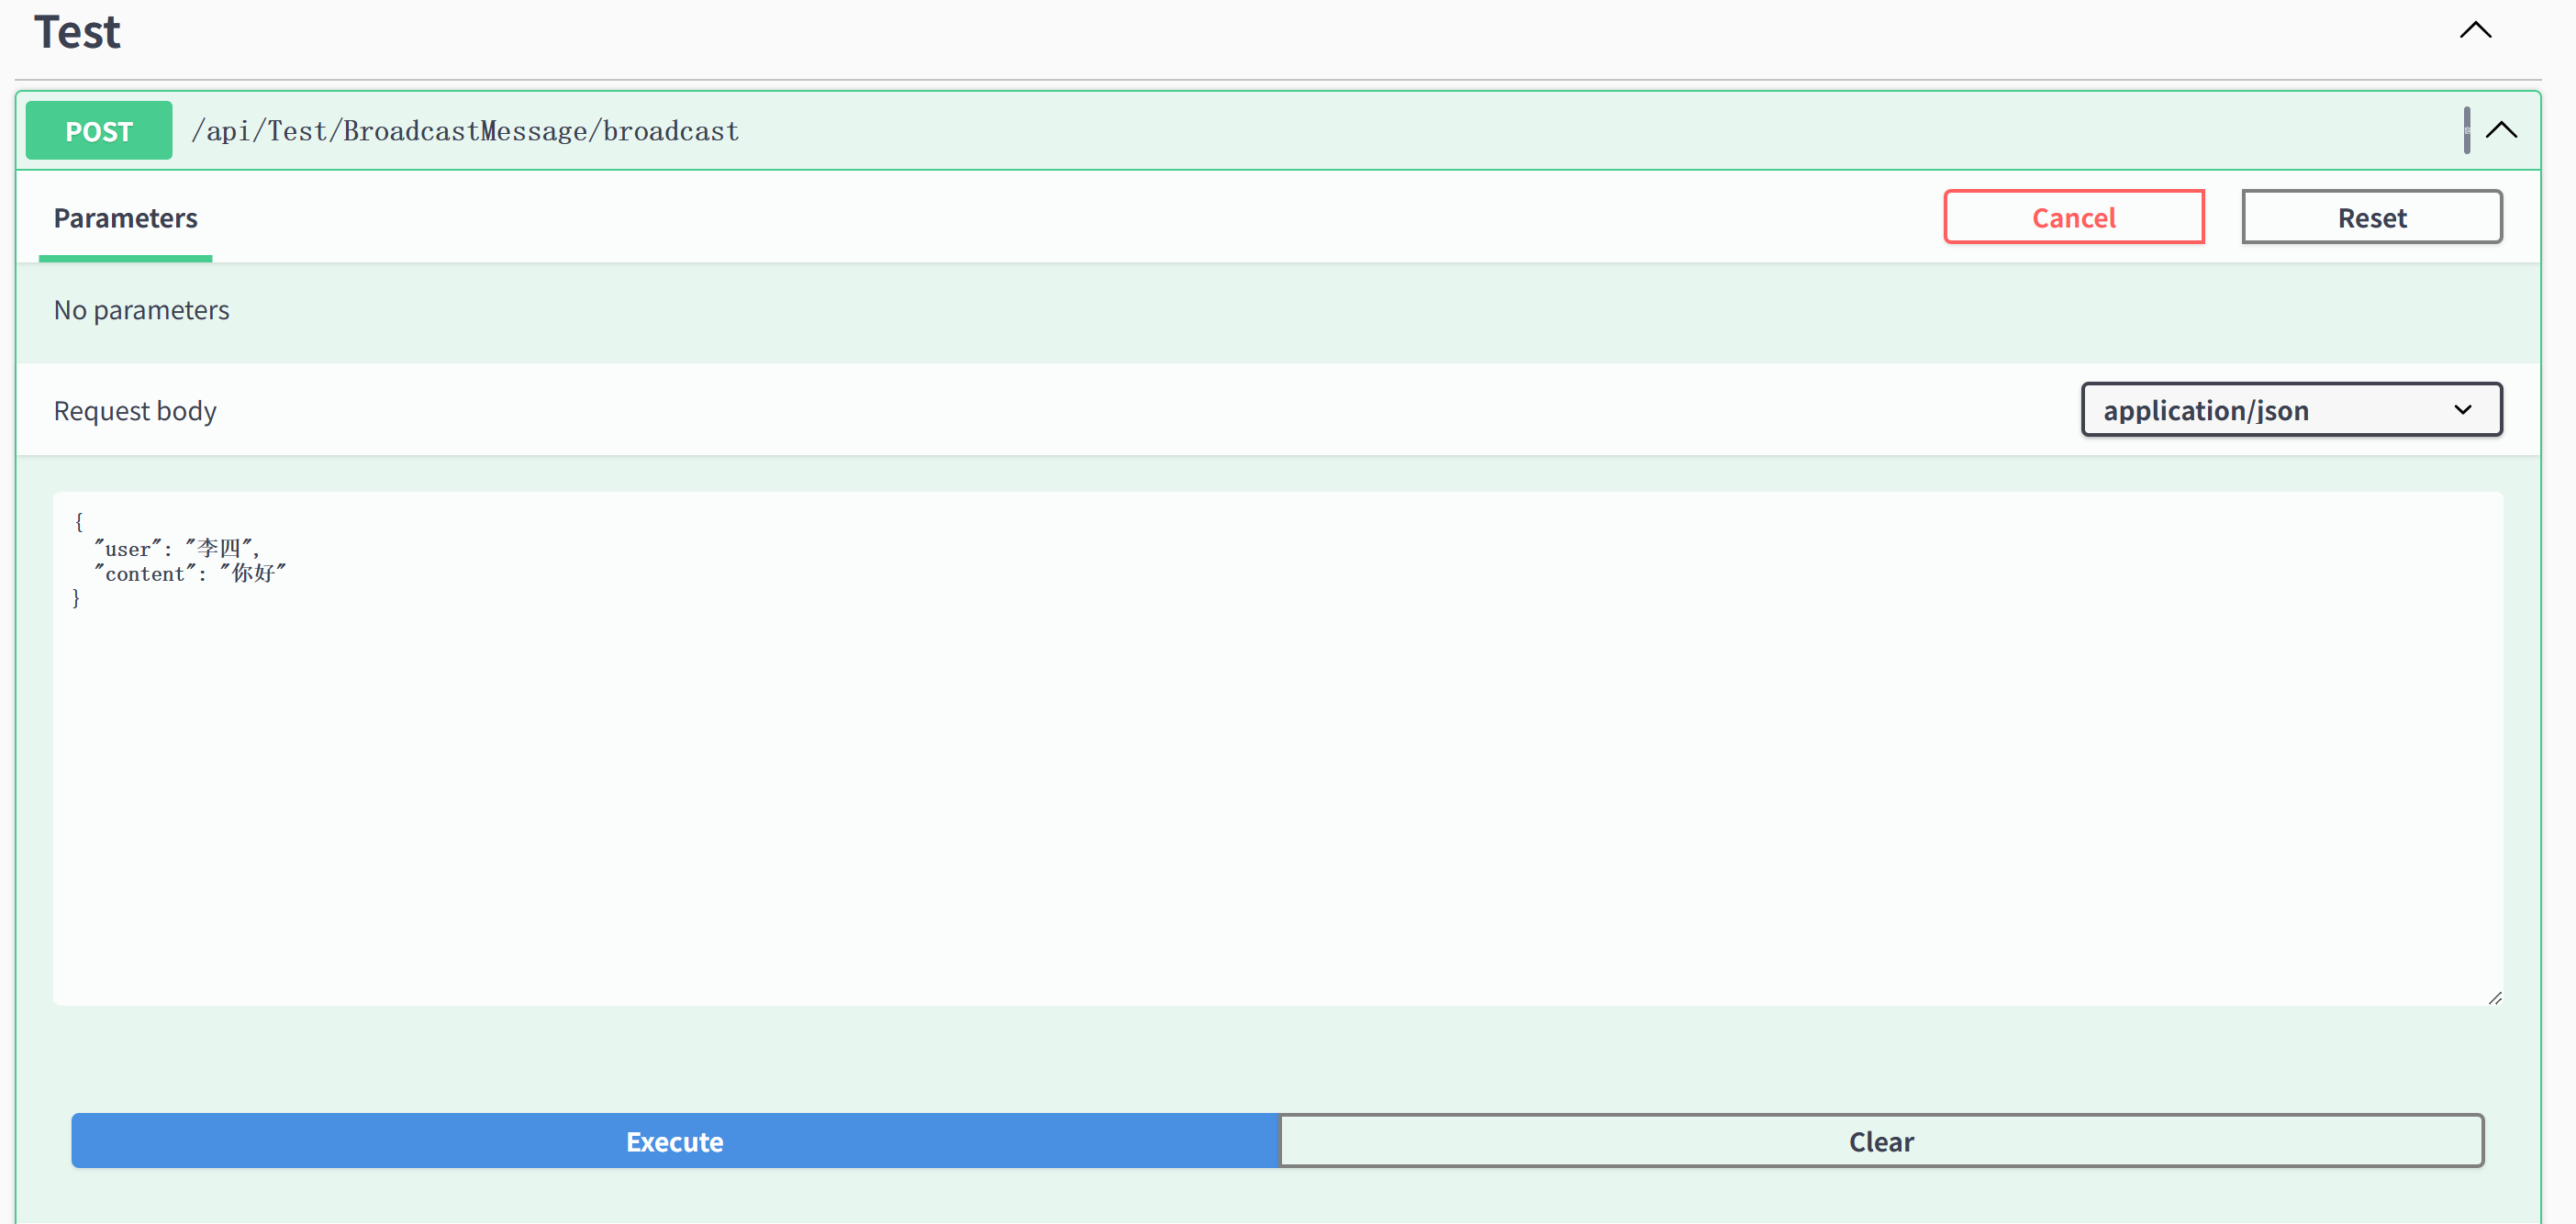The image size is (2576, 1224).
Task: Click the opening brace in request body
Action: pos(79,522)
